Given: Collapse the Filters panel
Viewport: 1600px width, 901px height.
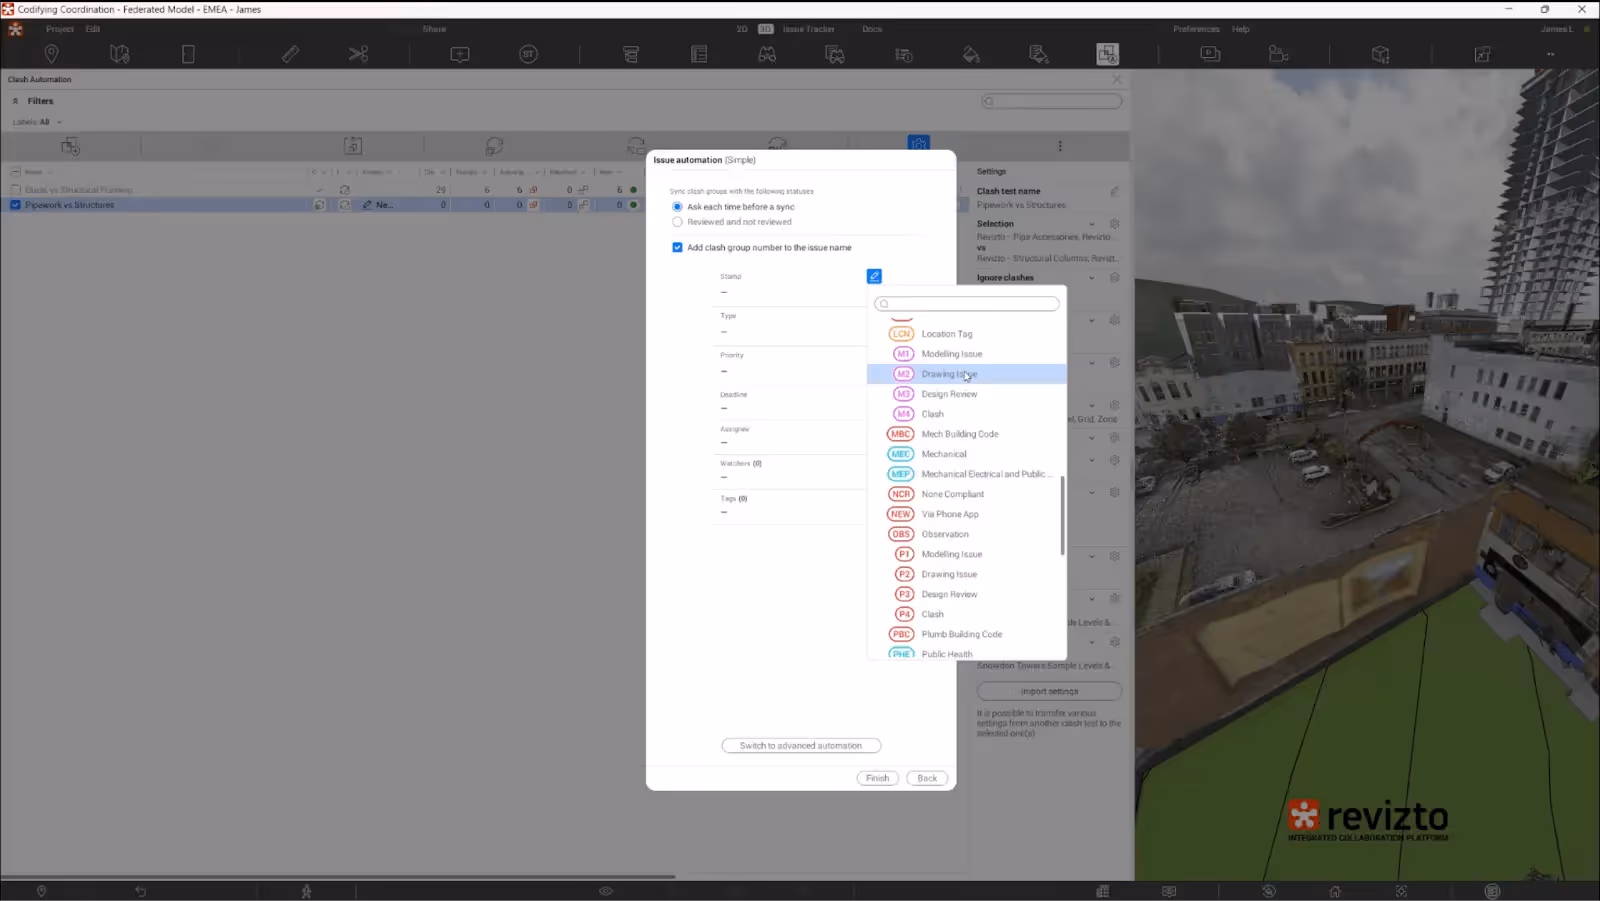Looking at the screenshot, I should [15, 101].
